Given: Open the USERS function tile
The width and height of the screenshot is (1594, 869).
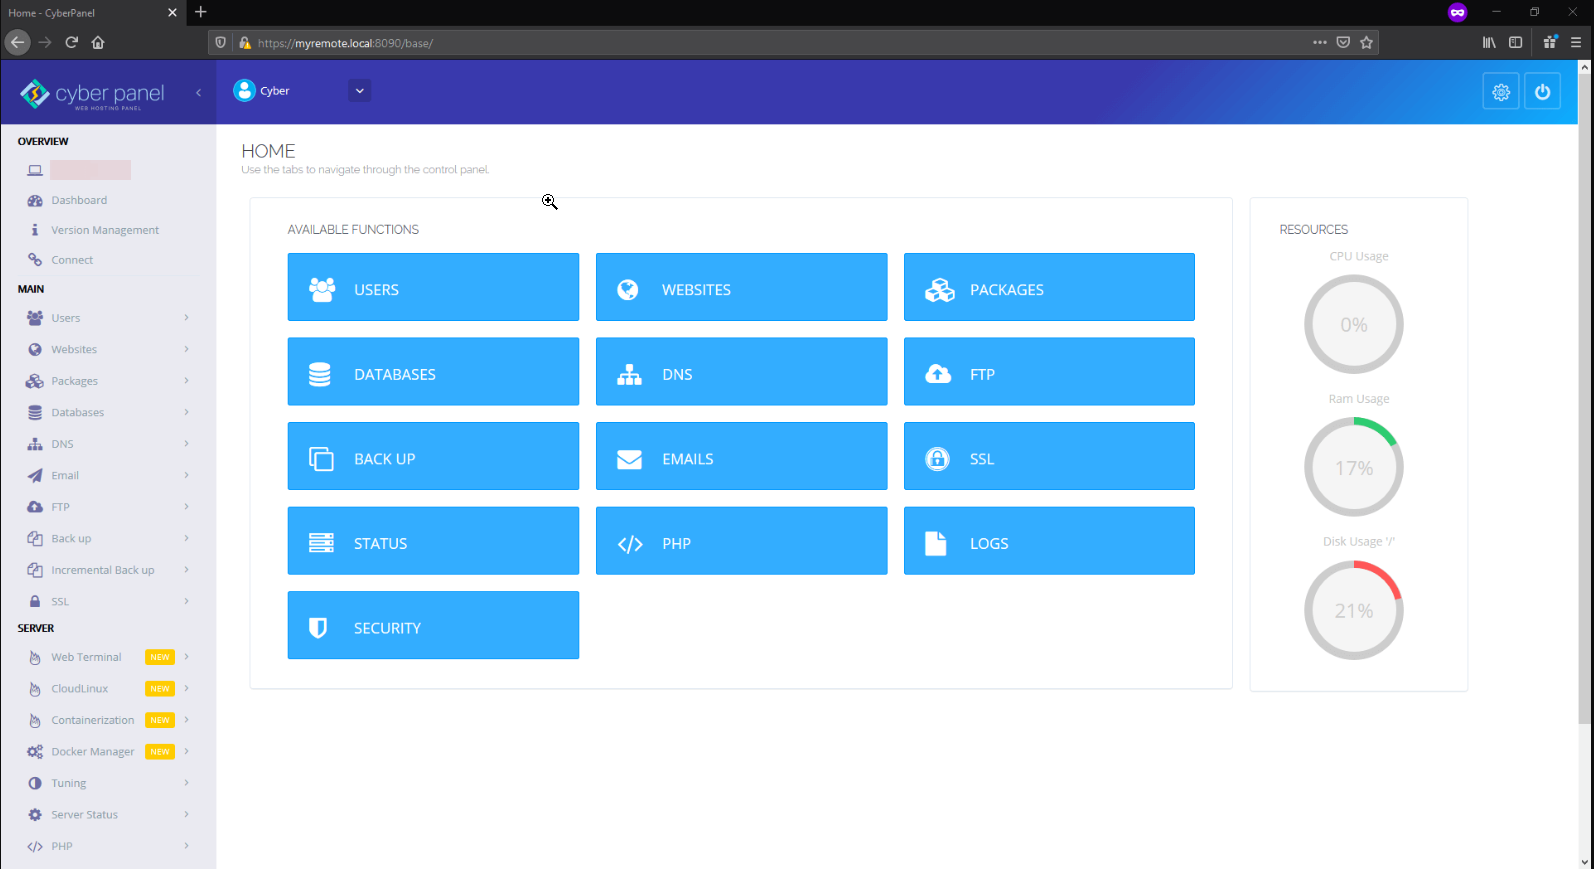Looking at the screenshot, I should [x=433, y=287].
